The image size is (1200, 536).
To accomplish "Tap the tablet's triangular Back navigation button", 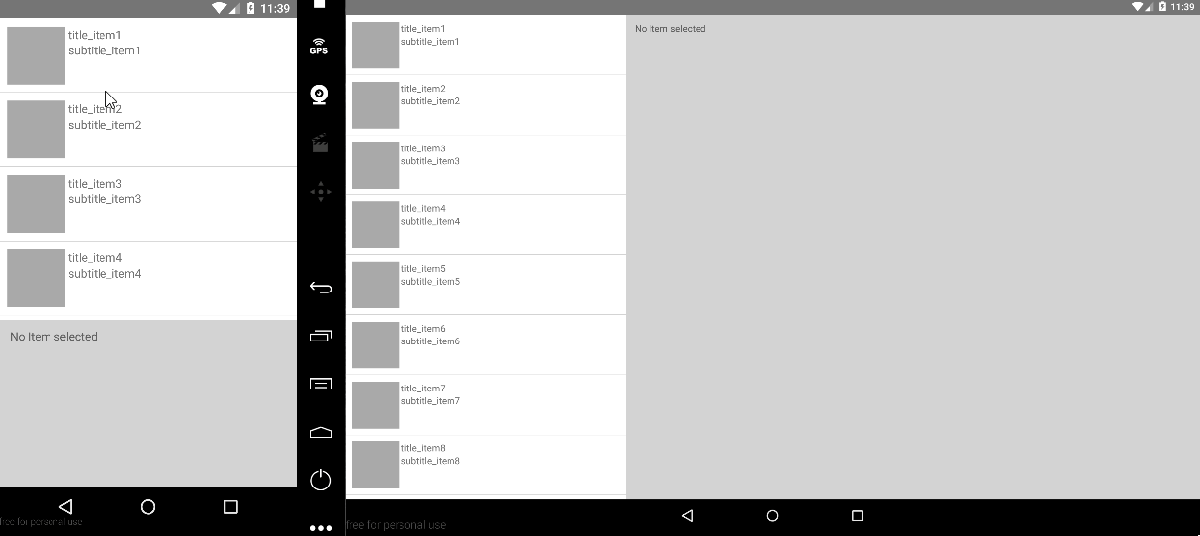I will coord(687,516).
